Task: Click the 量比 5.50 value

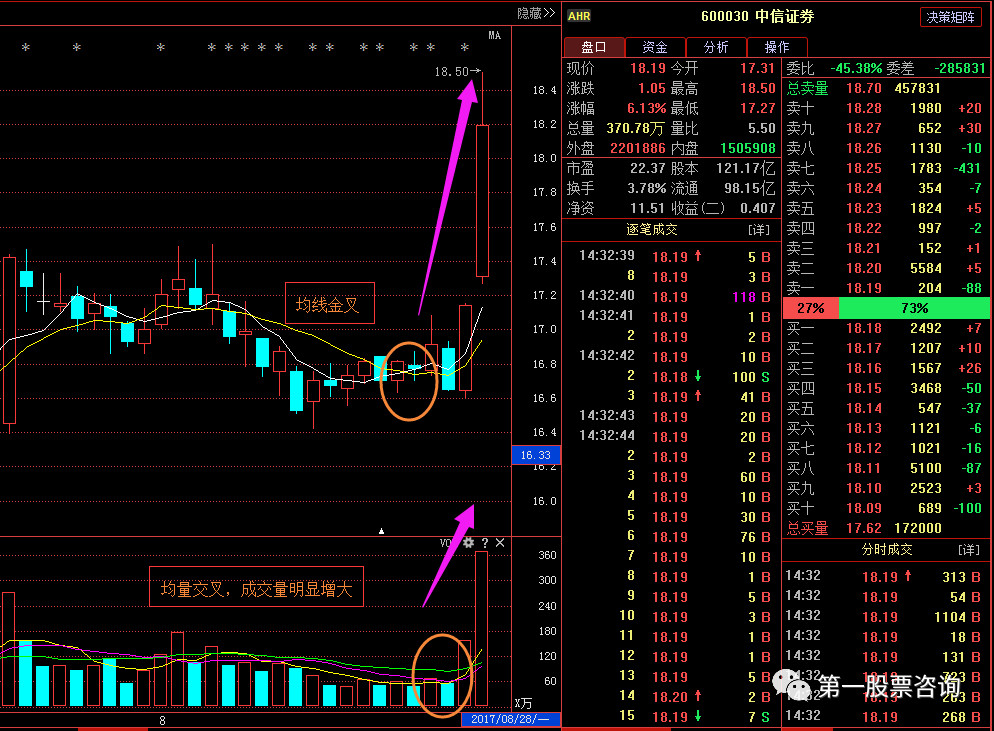Action: point(761,129)
